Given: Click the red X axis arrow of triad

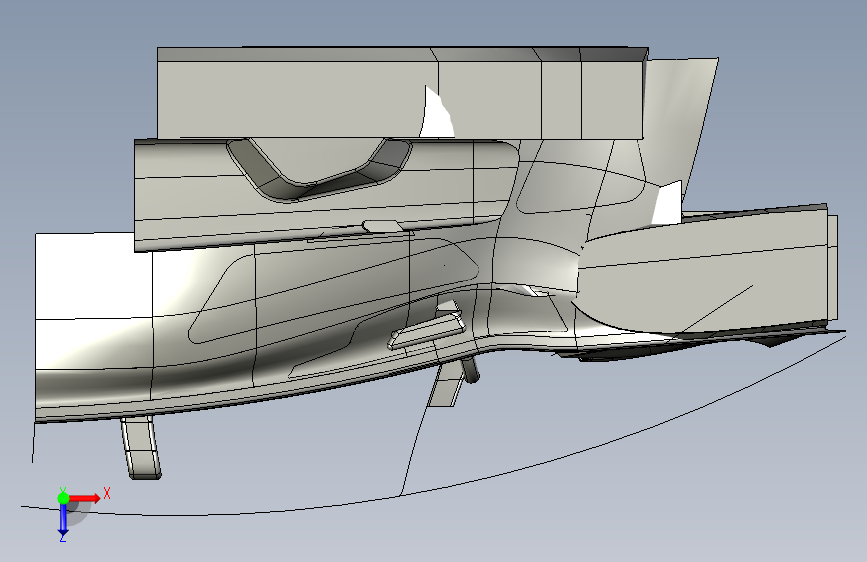Looking at the screenshot, I should click(x=84, y=498).
